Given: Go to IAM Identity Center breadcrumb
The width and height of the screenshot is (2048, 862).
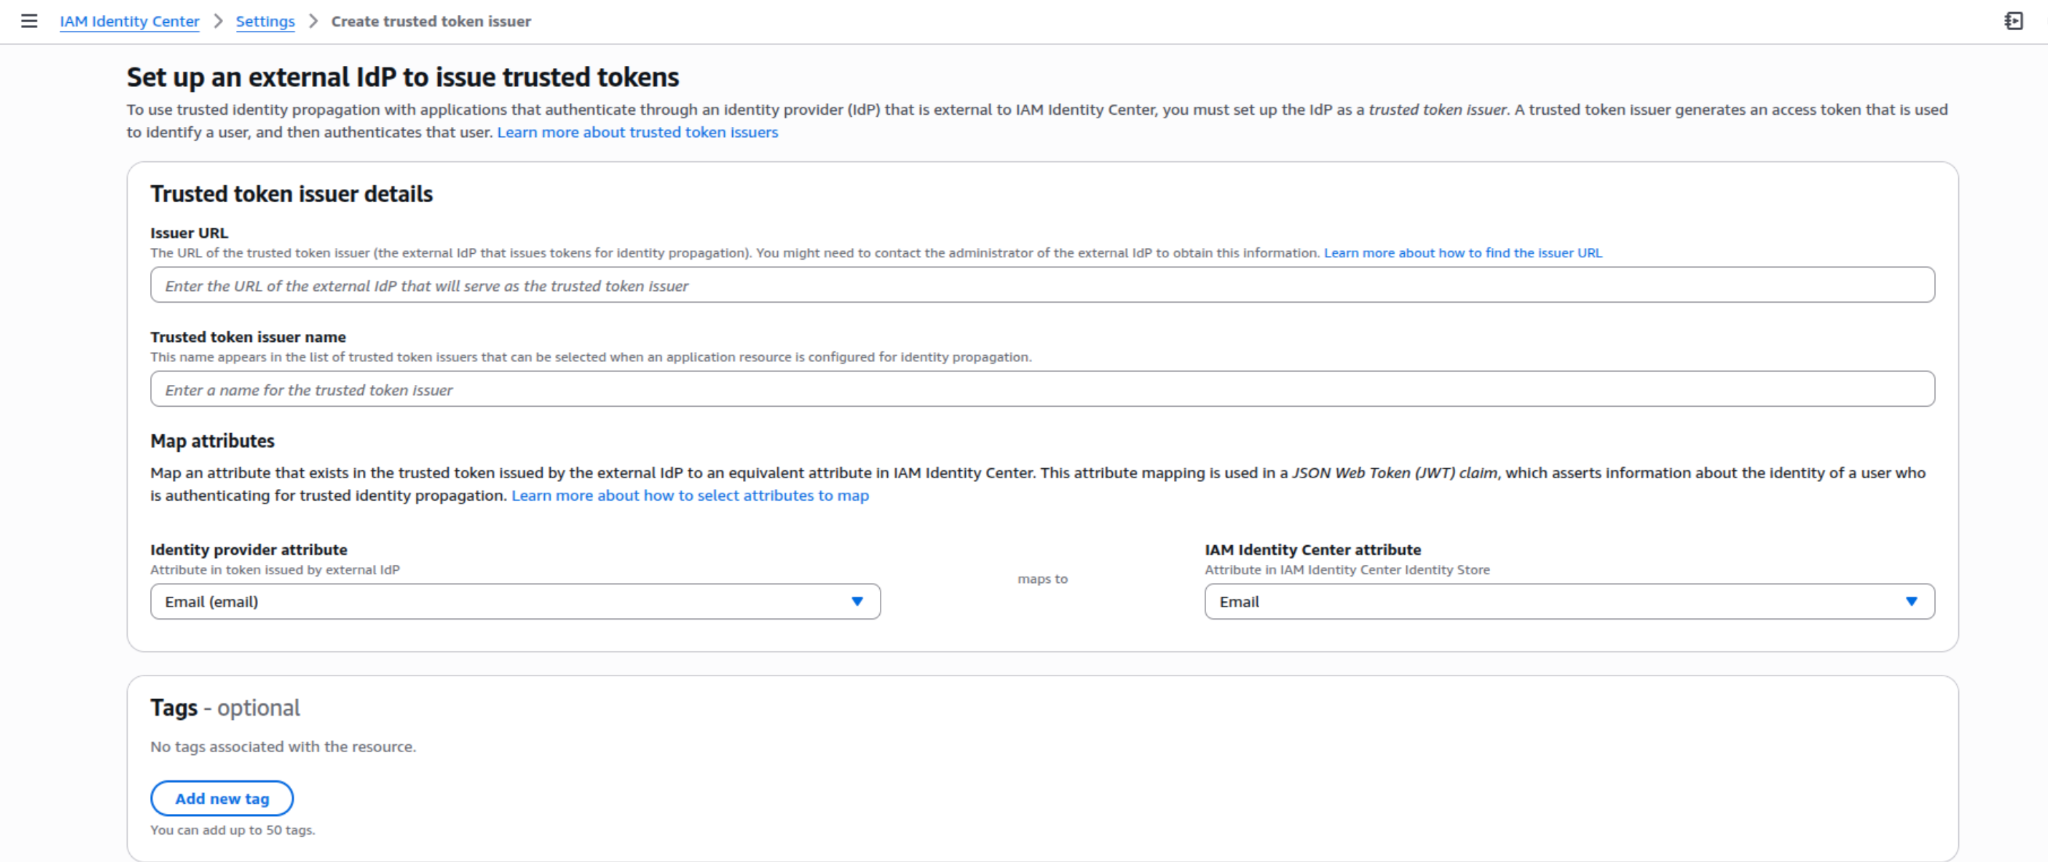Looking at the screenshot, I should pos(129,21).
